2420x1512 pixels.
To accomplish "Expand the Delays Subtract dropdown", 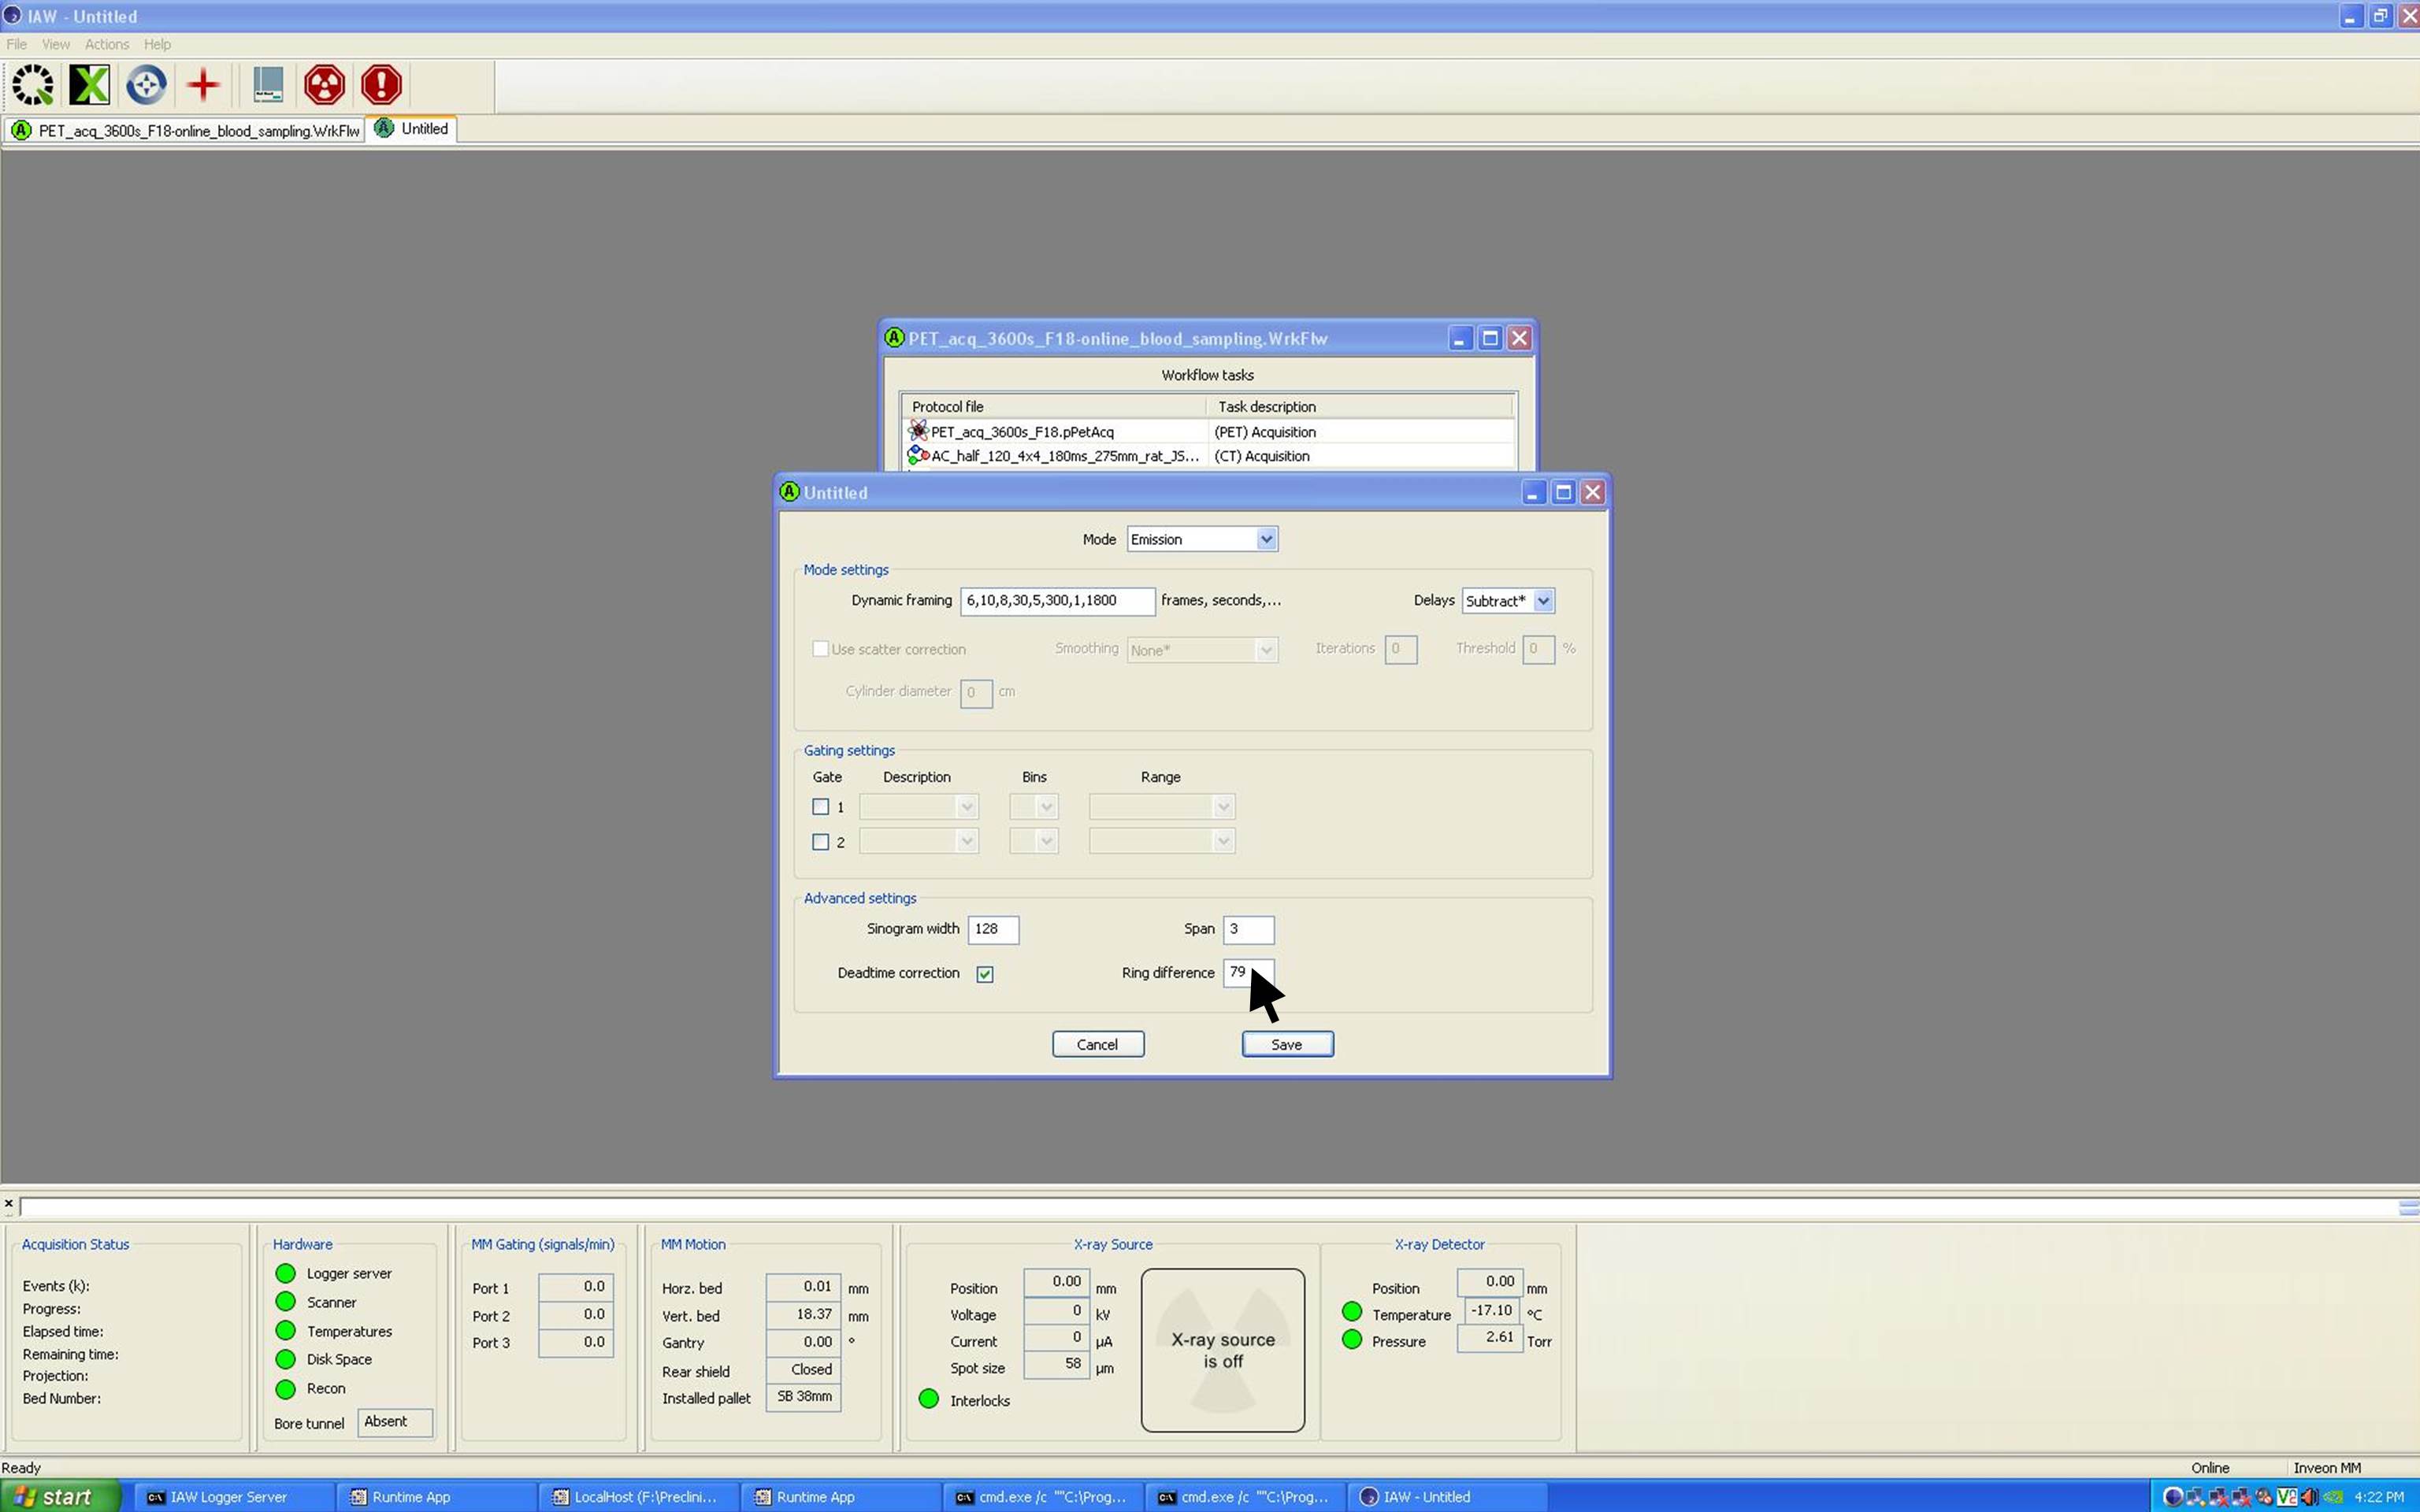I will point(1543,601).
